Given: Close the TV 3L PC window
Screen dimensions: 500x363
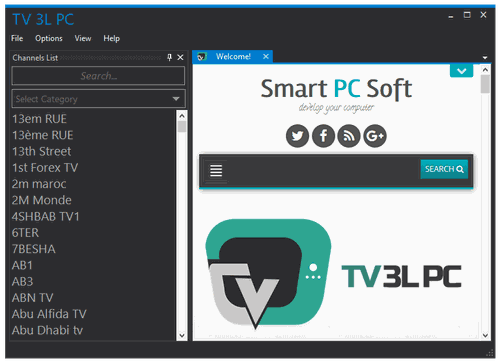Looking at the screenshot, I should point(483,15).
